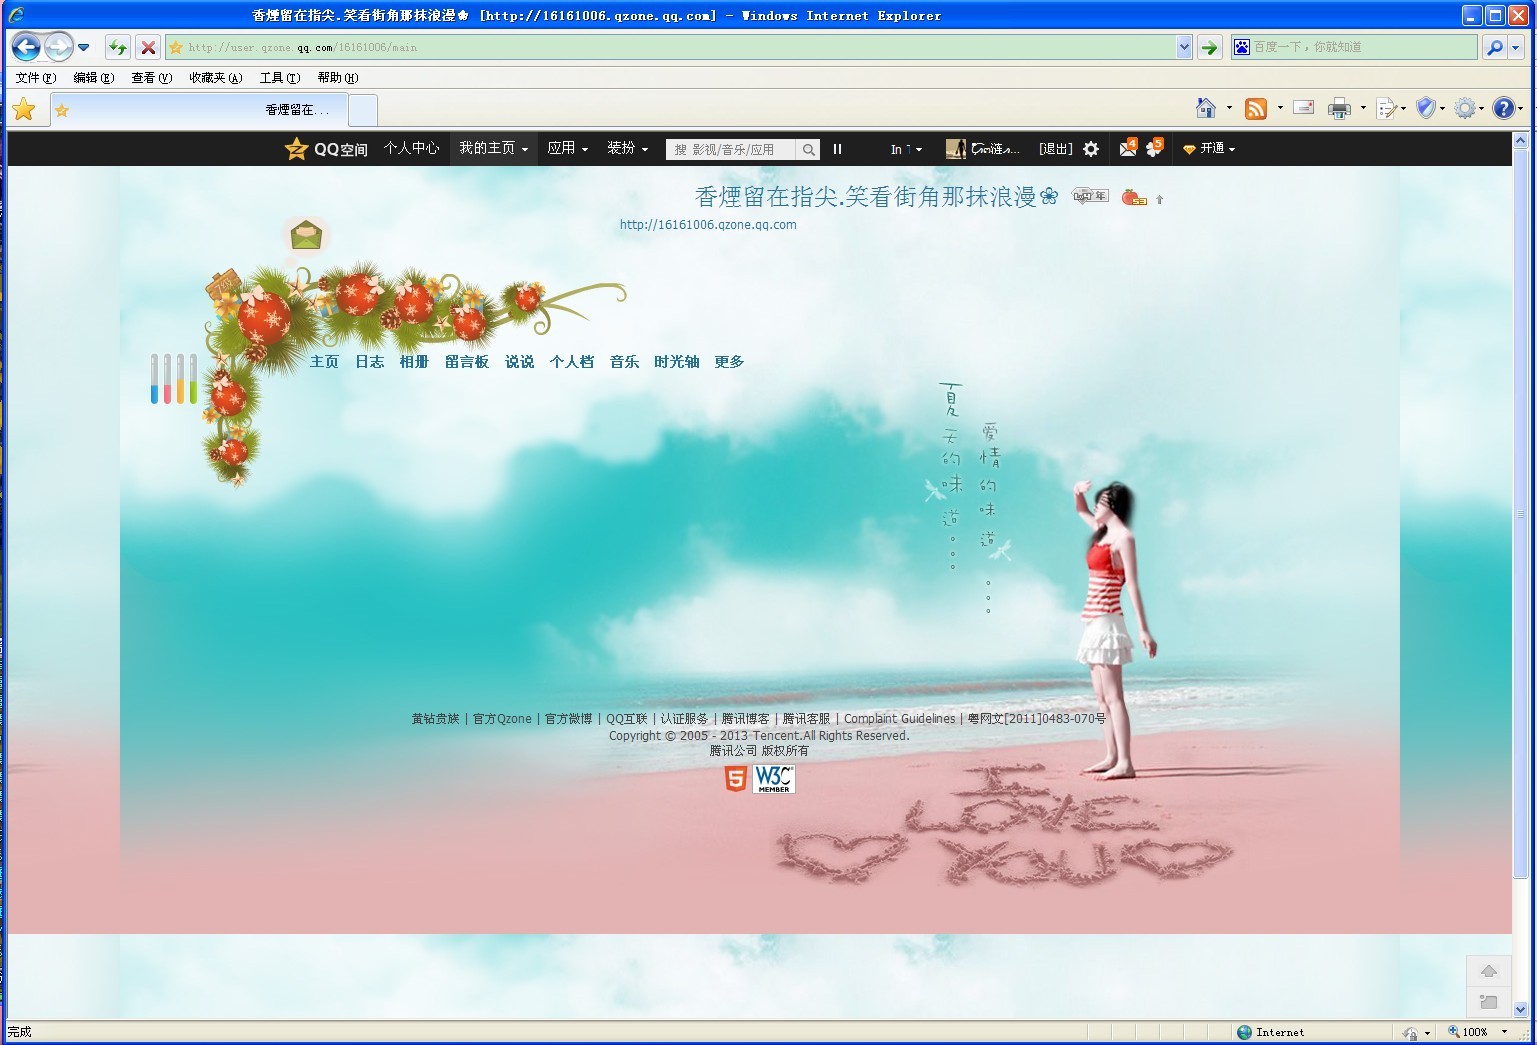Click the Qzone search magnifier icon
Screen dimensions: 1537x1045
pyautogui.click(x=808, y=149)
